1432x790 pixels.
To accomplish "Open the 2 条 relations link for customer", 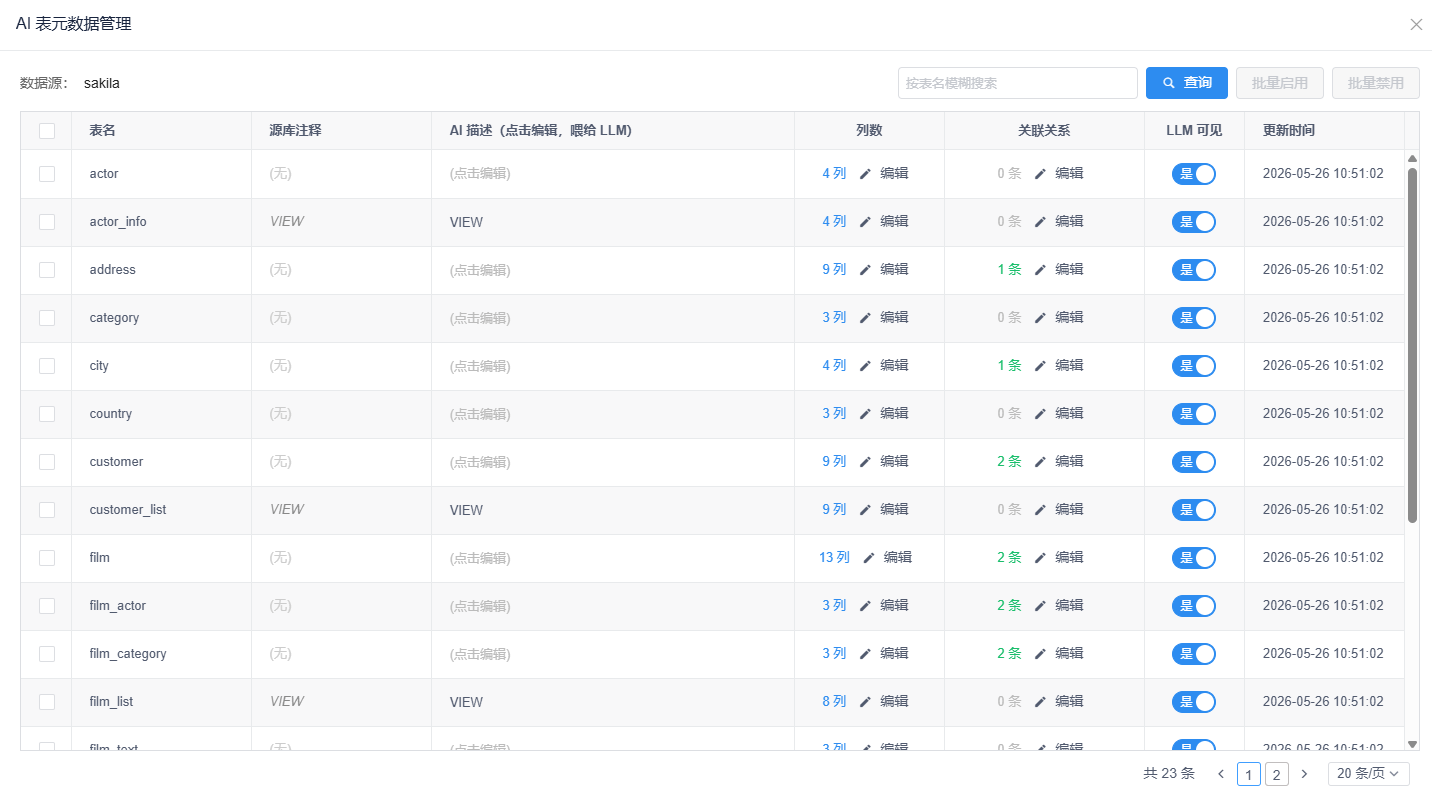I will [1009, 462].
